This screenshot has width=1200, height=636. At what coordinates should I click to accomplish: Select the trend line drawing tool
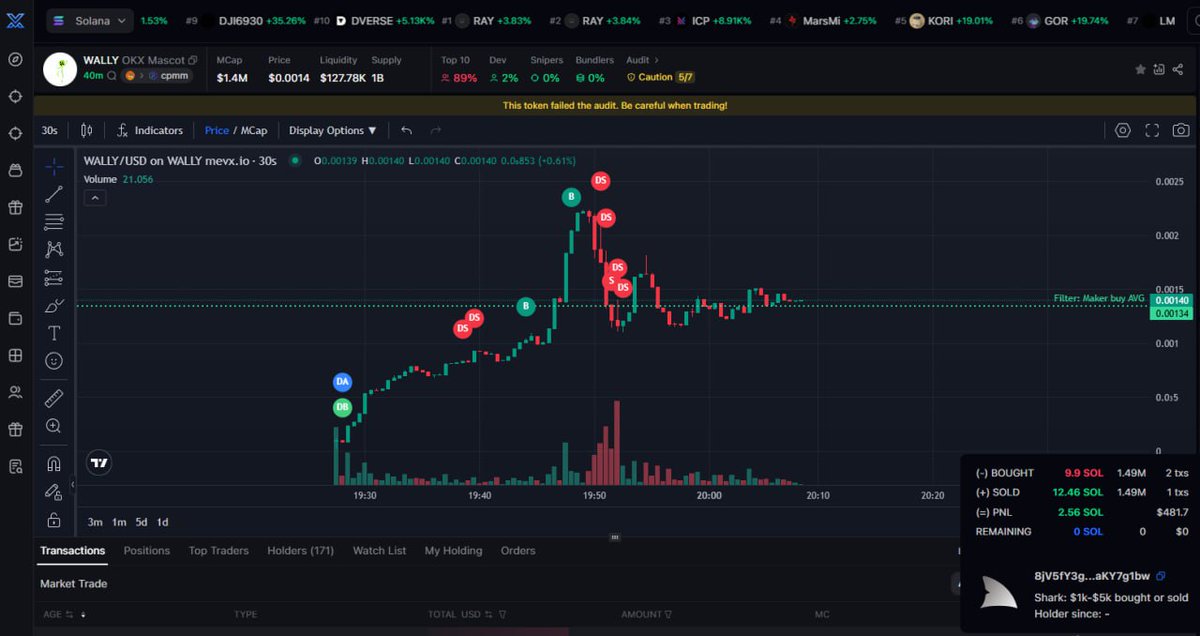pyautogui.click(x=54, y=194)
